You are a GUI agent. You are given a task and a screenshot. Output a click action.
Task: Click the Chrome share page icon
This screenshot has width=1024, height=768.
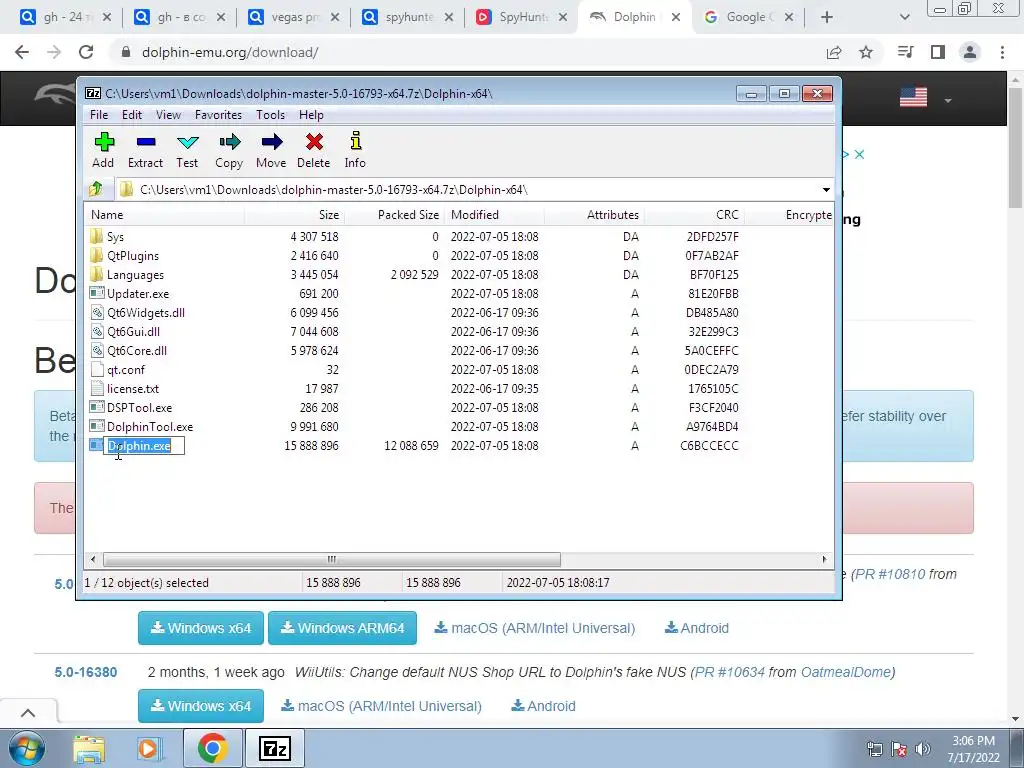click(x=834, y=52)
